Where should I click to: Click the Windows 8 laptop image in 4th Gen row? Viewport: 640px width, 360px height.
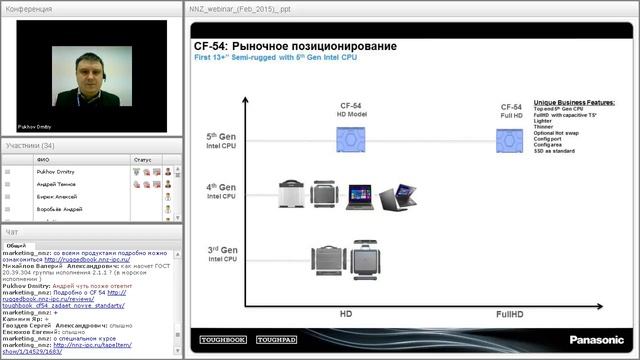pyautogui.click(x=360, y=197)
